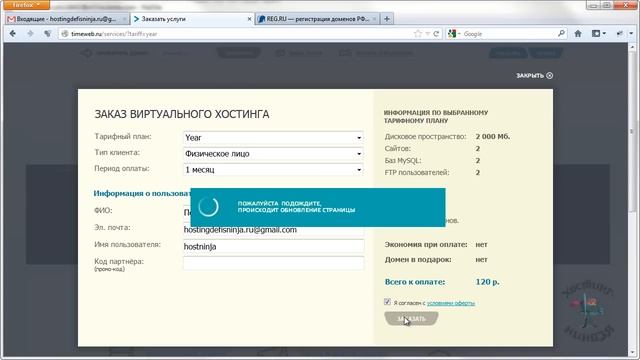Click the Домен в подарок label
This screenshot has height=360, width=640.
coord(418,260)
